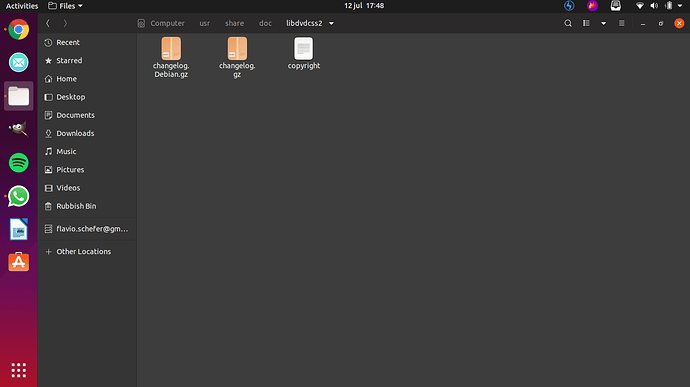Open Rubbish Bin in the sidebar

(87, 206)
